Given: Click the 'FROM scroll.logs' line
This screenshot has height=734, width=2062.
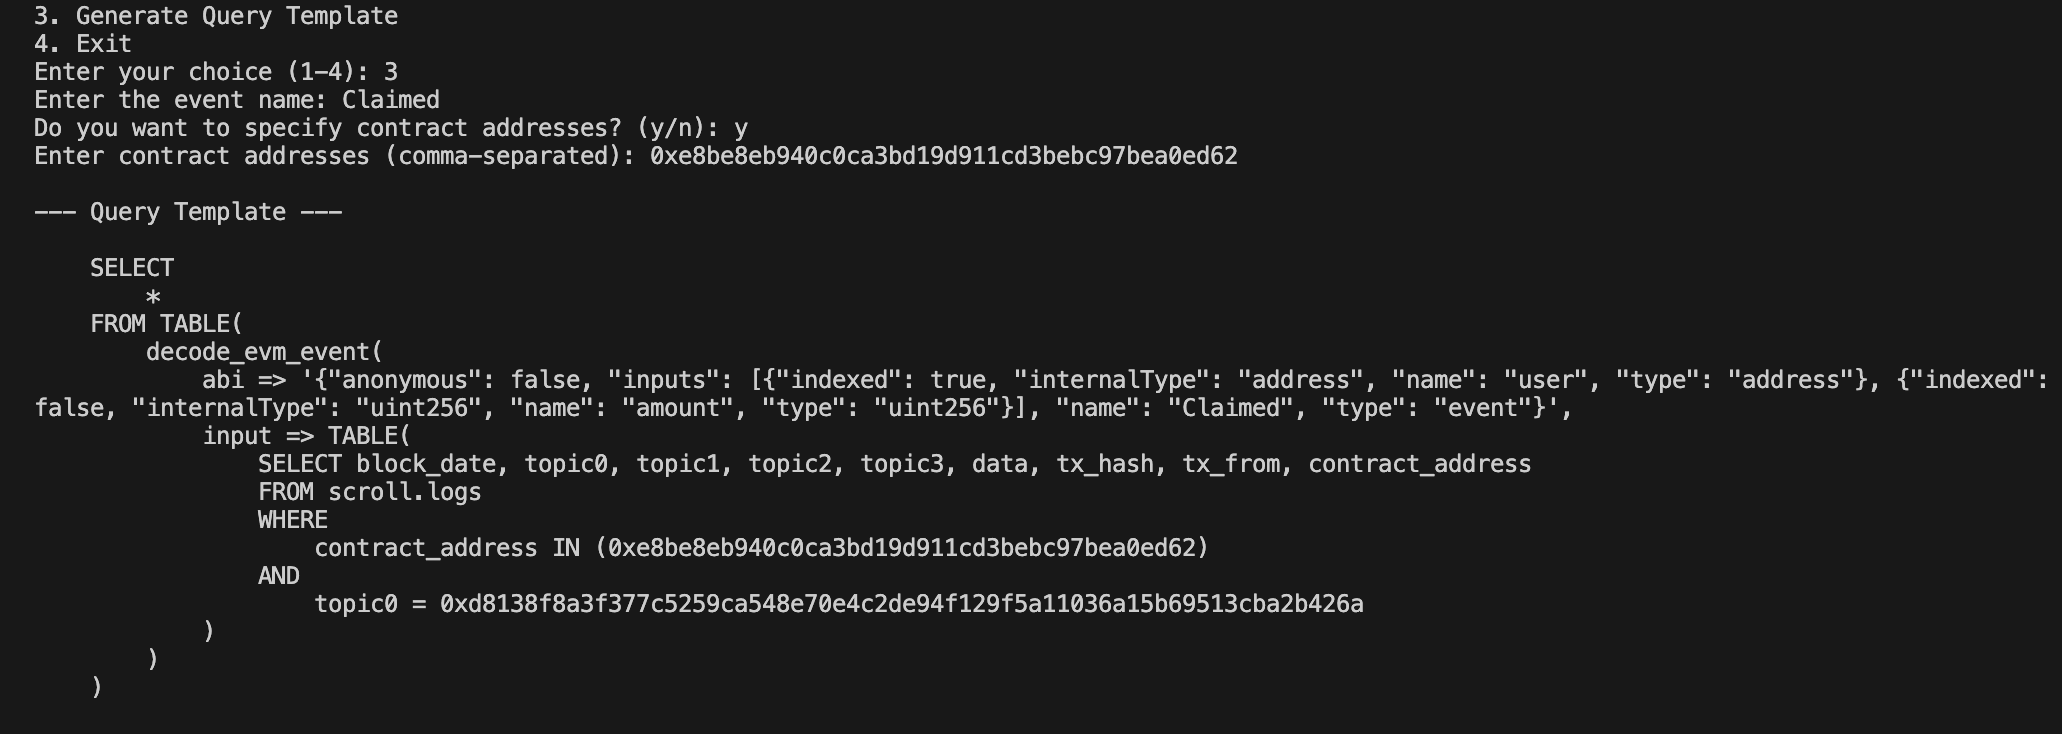Looking at the screenshot, I should pyautogui.click(x=370, y=492).
